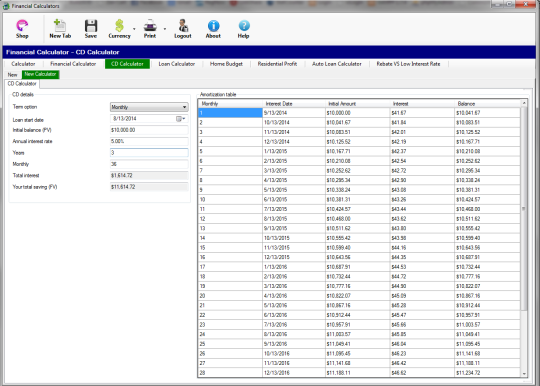
Task: Click the interest cell $46.23
Action: pos(422,354)
